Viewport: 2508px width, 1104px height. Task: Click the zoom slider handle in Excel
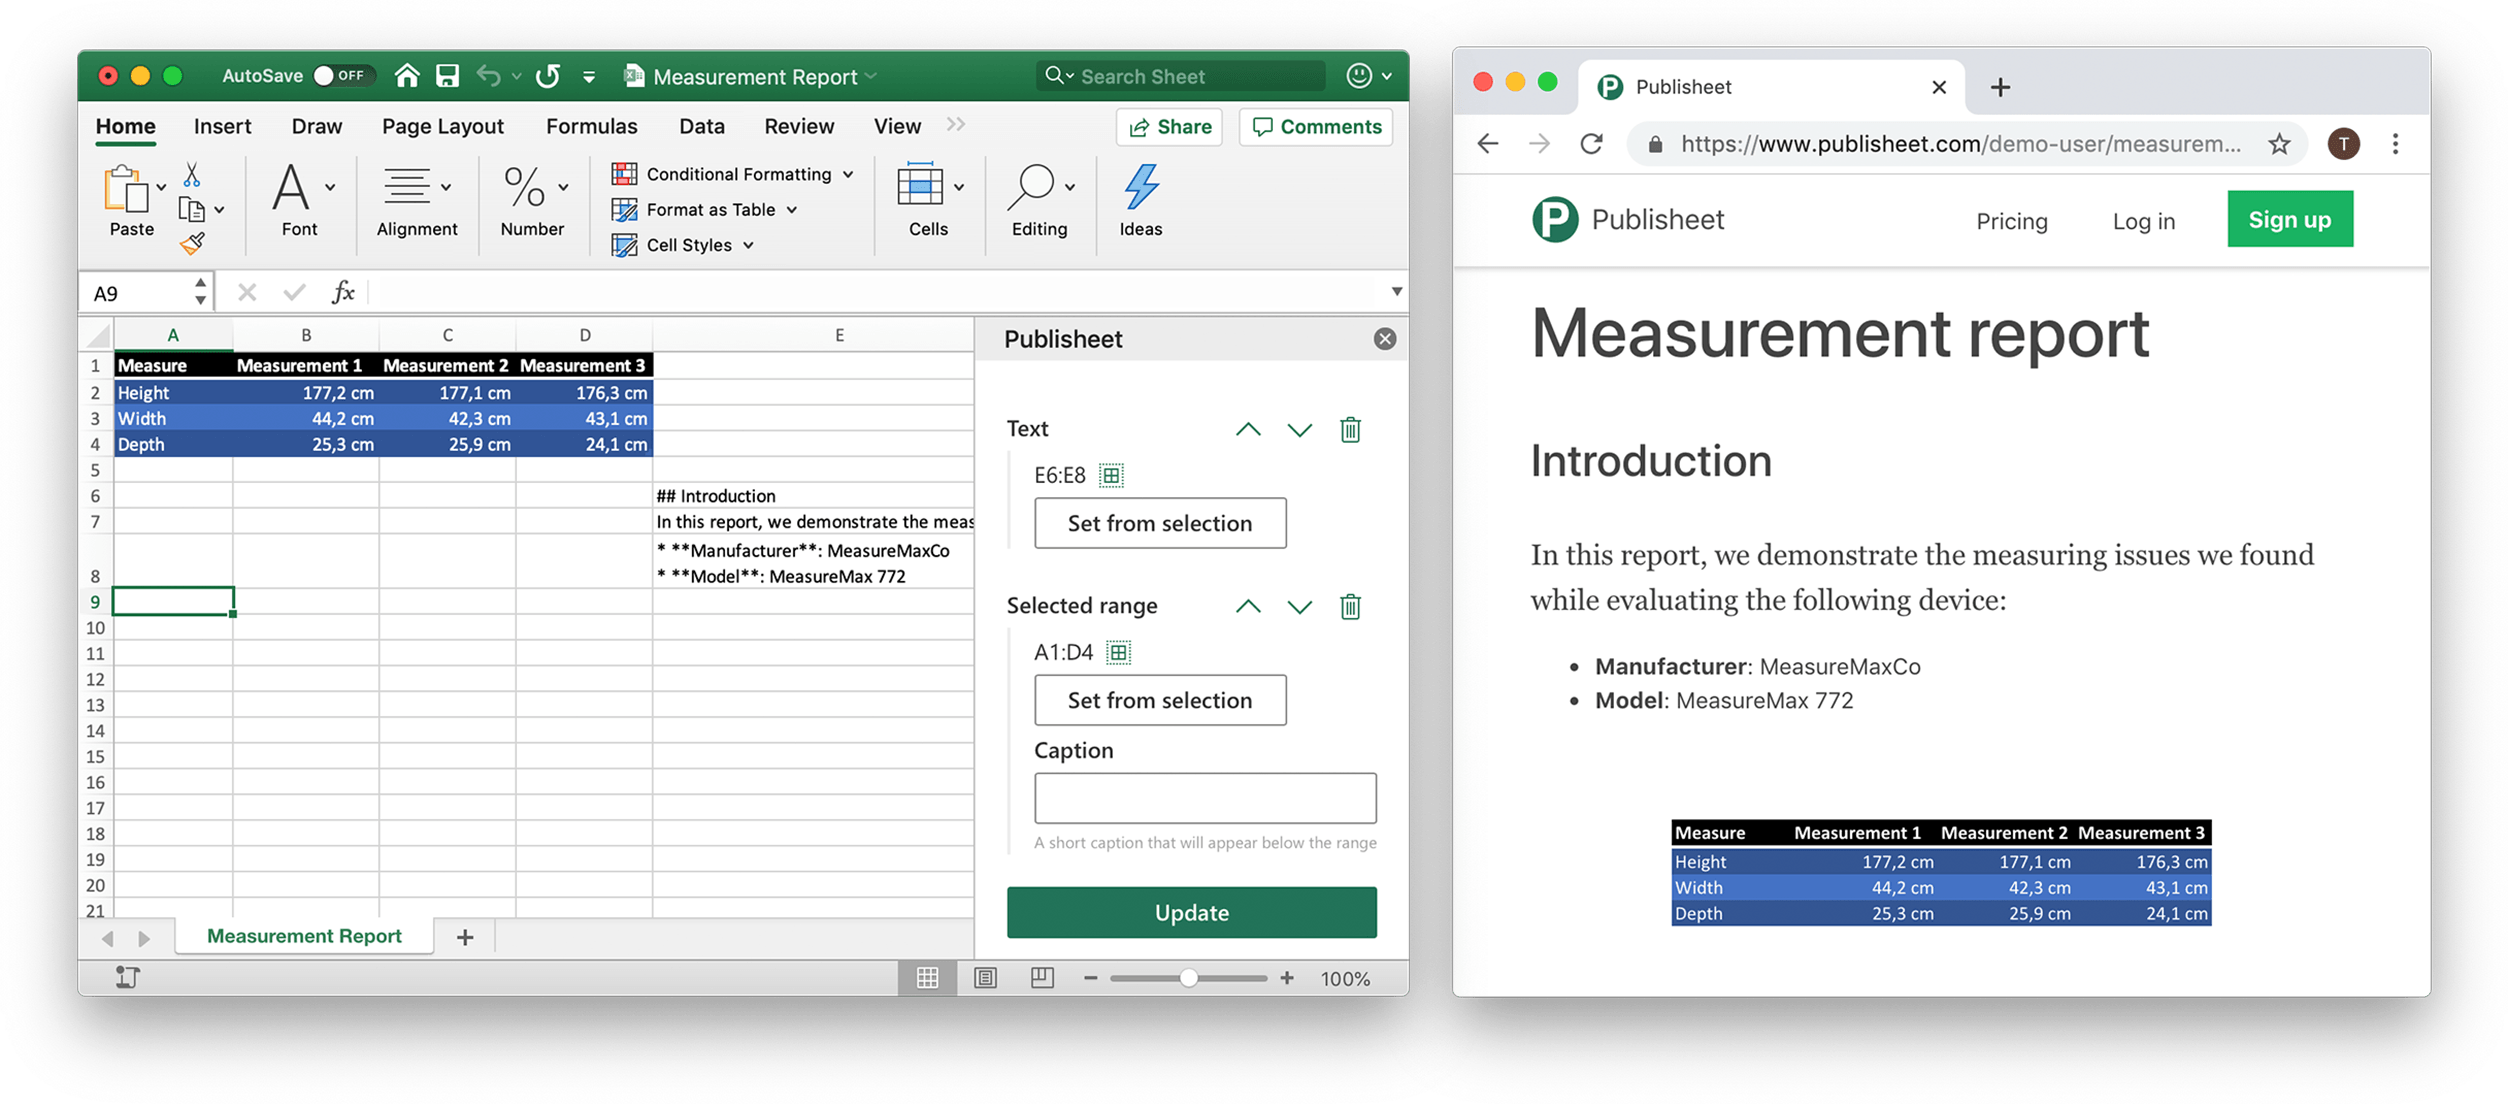pyautogui.click(x=1188, y=978)
